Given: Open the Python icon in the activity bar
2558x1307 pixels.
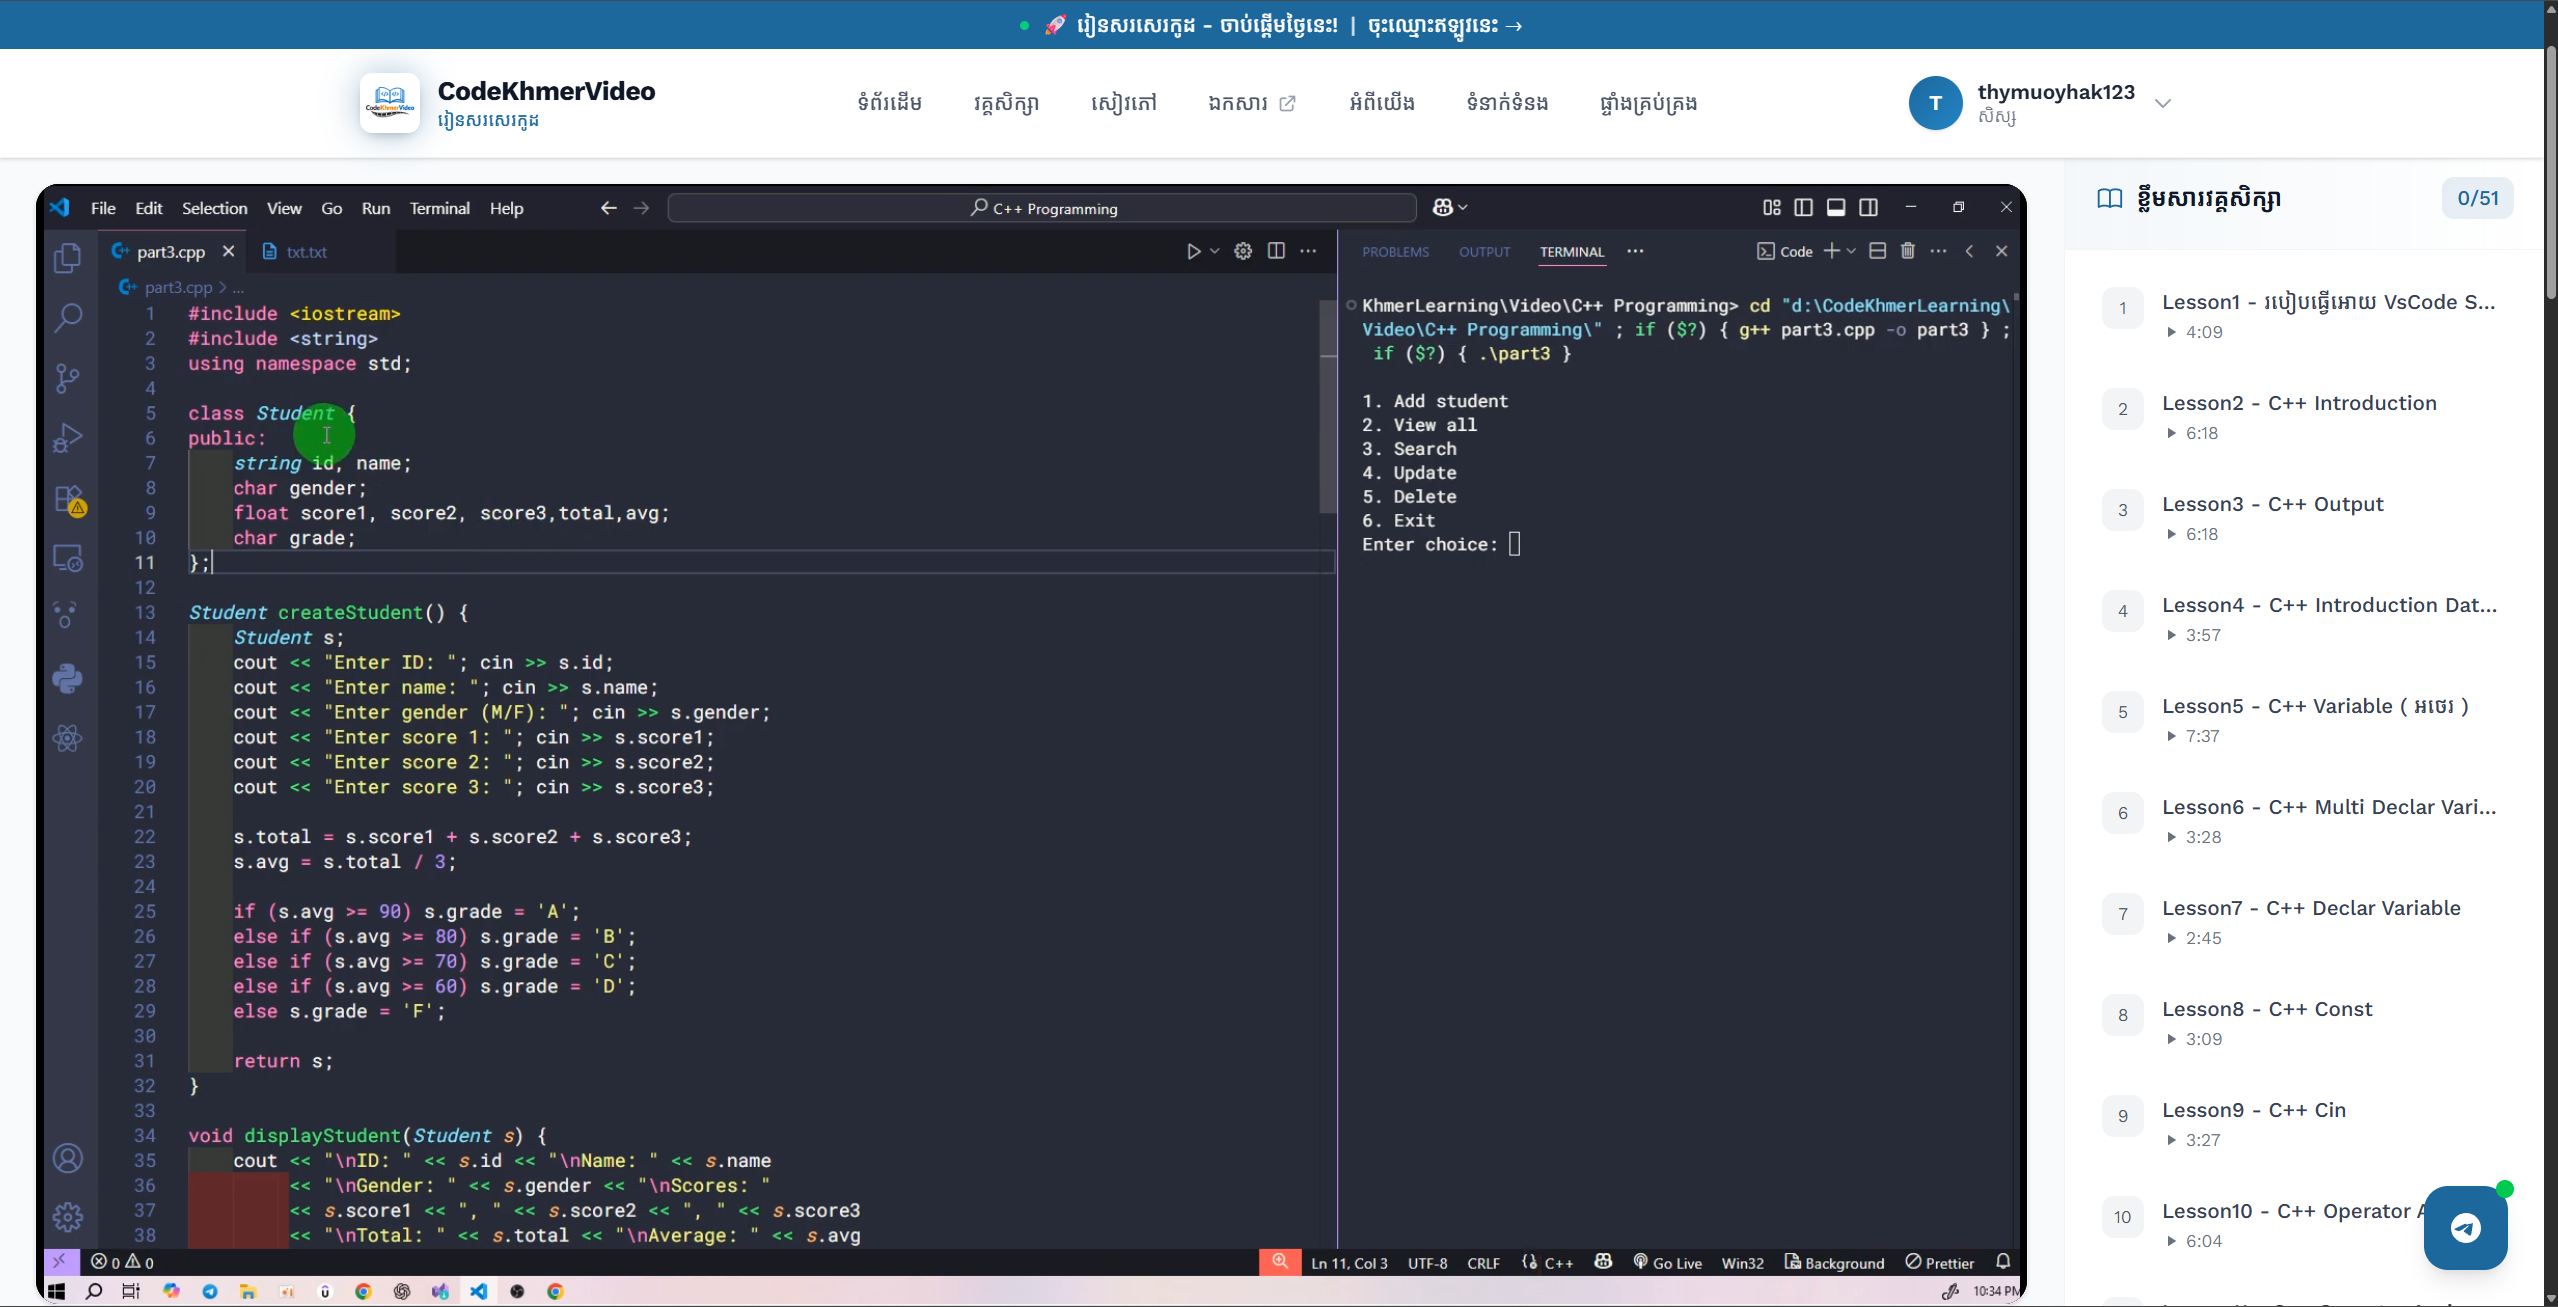Looking at the screenshot, I should pyautogui.click(x=68, y=678).
